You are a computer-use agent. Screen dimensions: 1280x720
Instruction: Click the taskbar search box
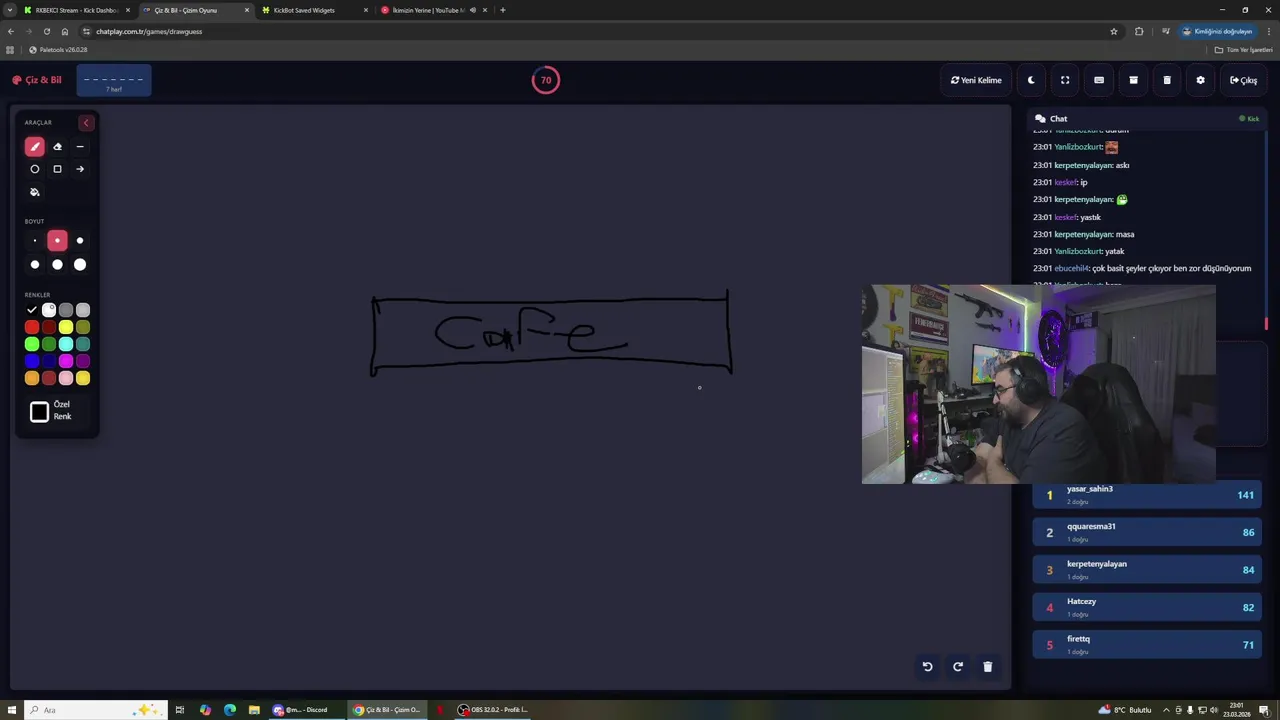pos(94,710)
